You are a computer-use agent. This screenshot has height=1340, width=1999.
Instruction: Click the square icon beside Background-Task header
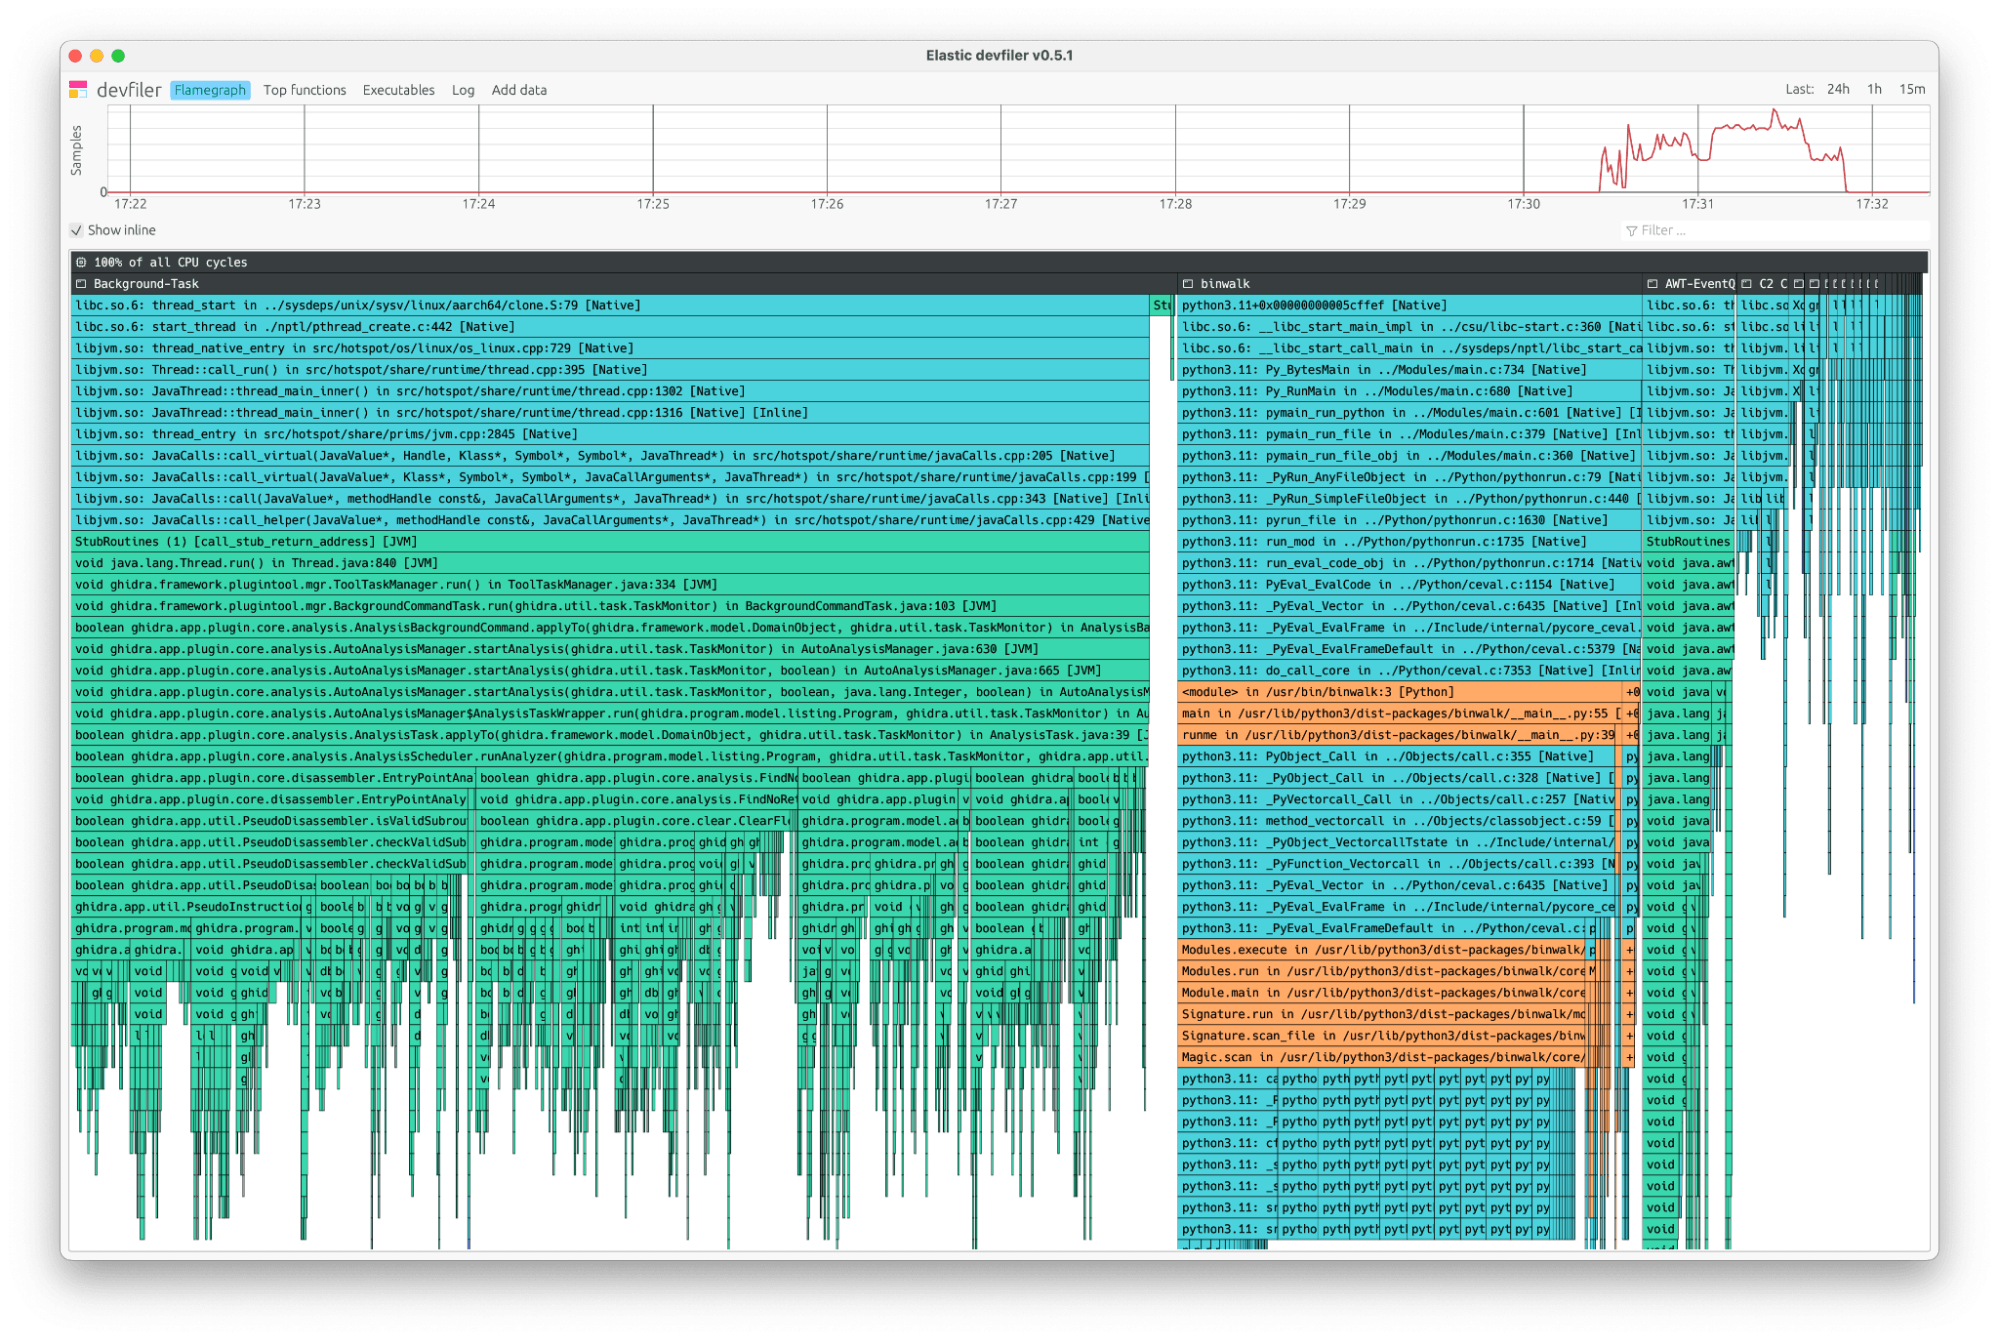tap(81, 283)
